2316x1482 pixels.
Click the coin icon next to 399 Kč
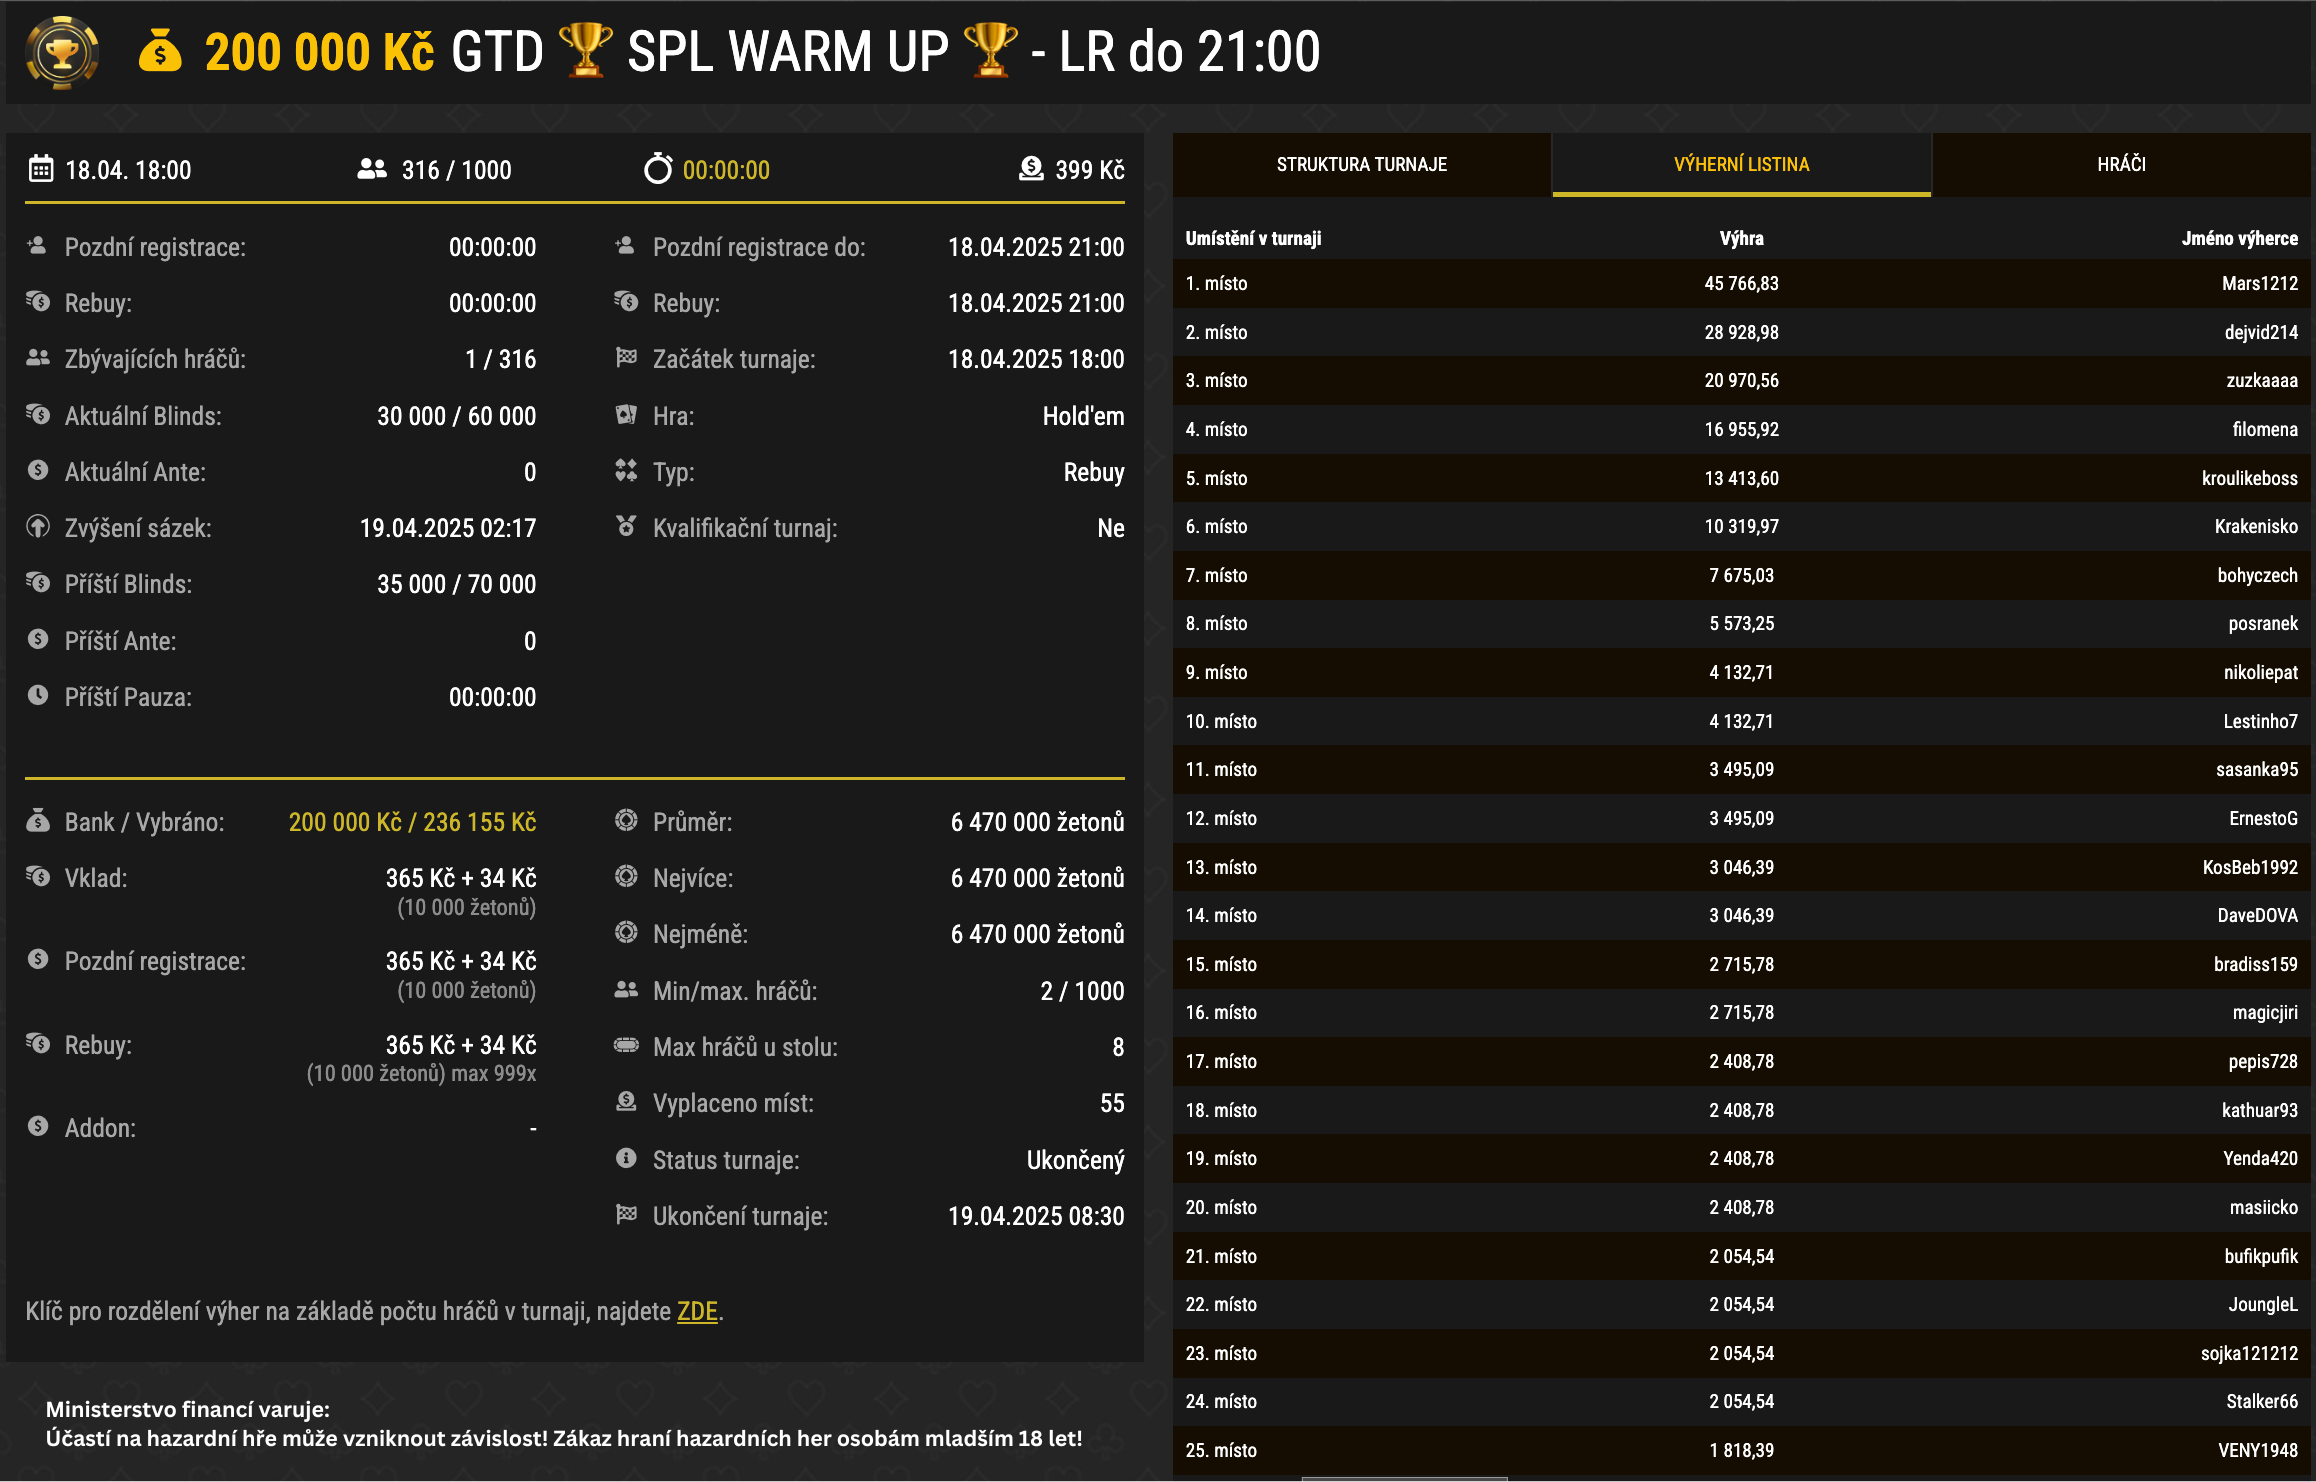pos(1029,169)
